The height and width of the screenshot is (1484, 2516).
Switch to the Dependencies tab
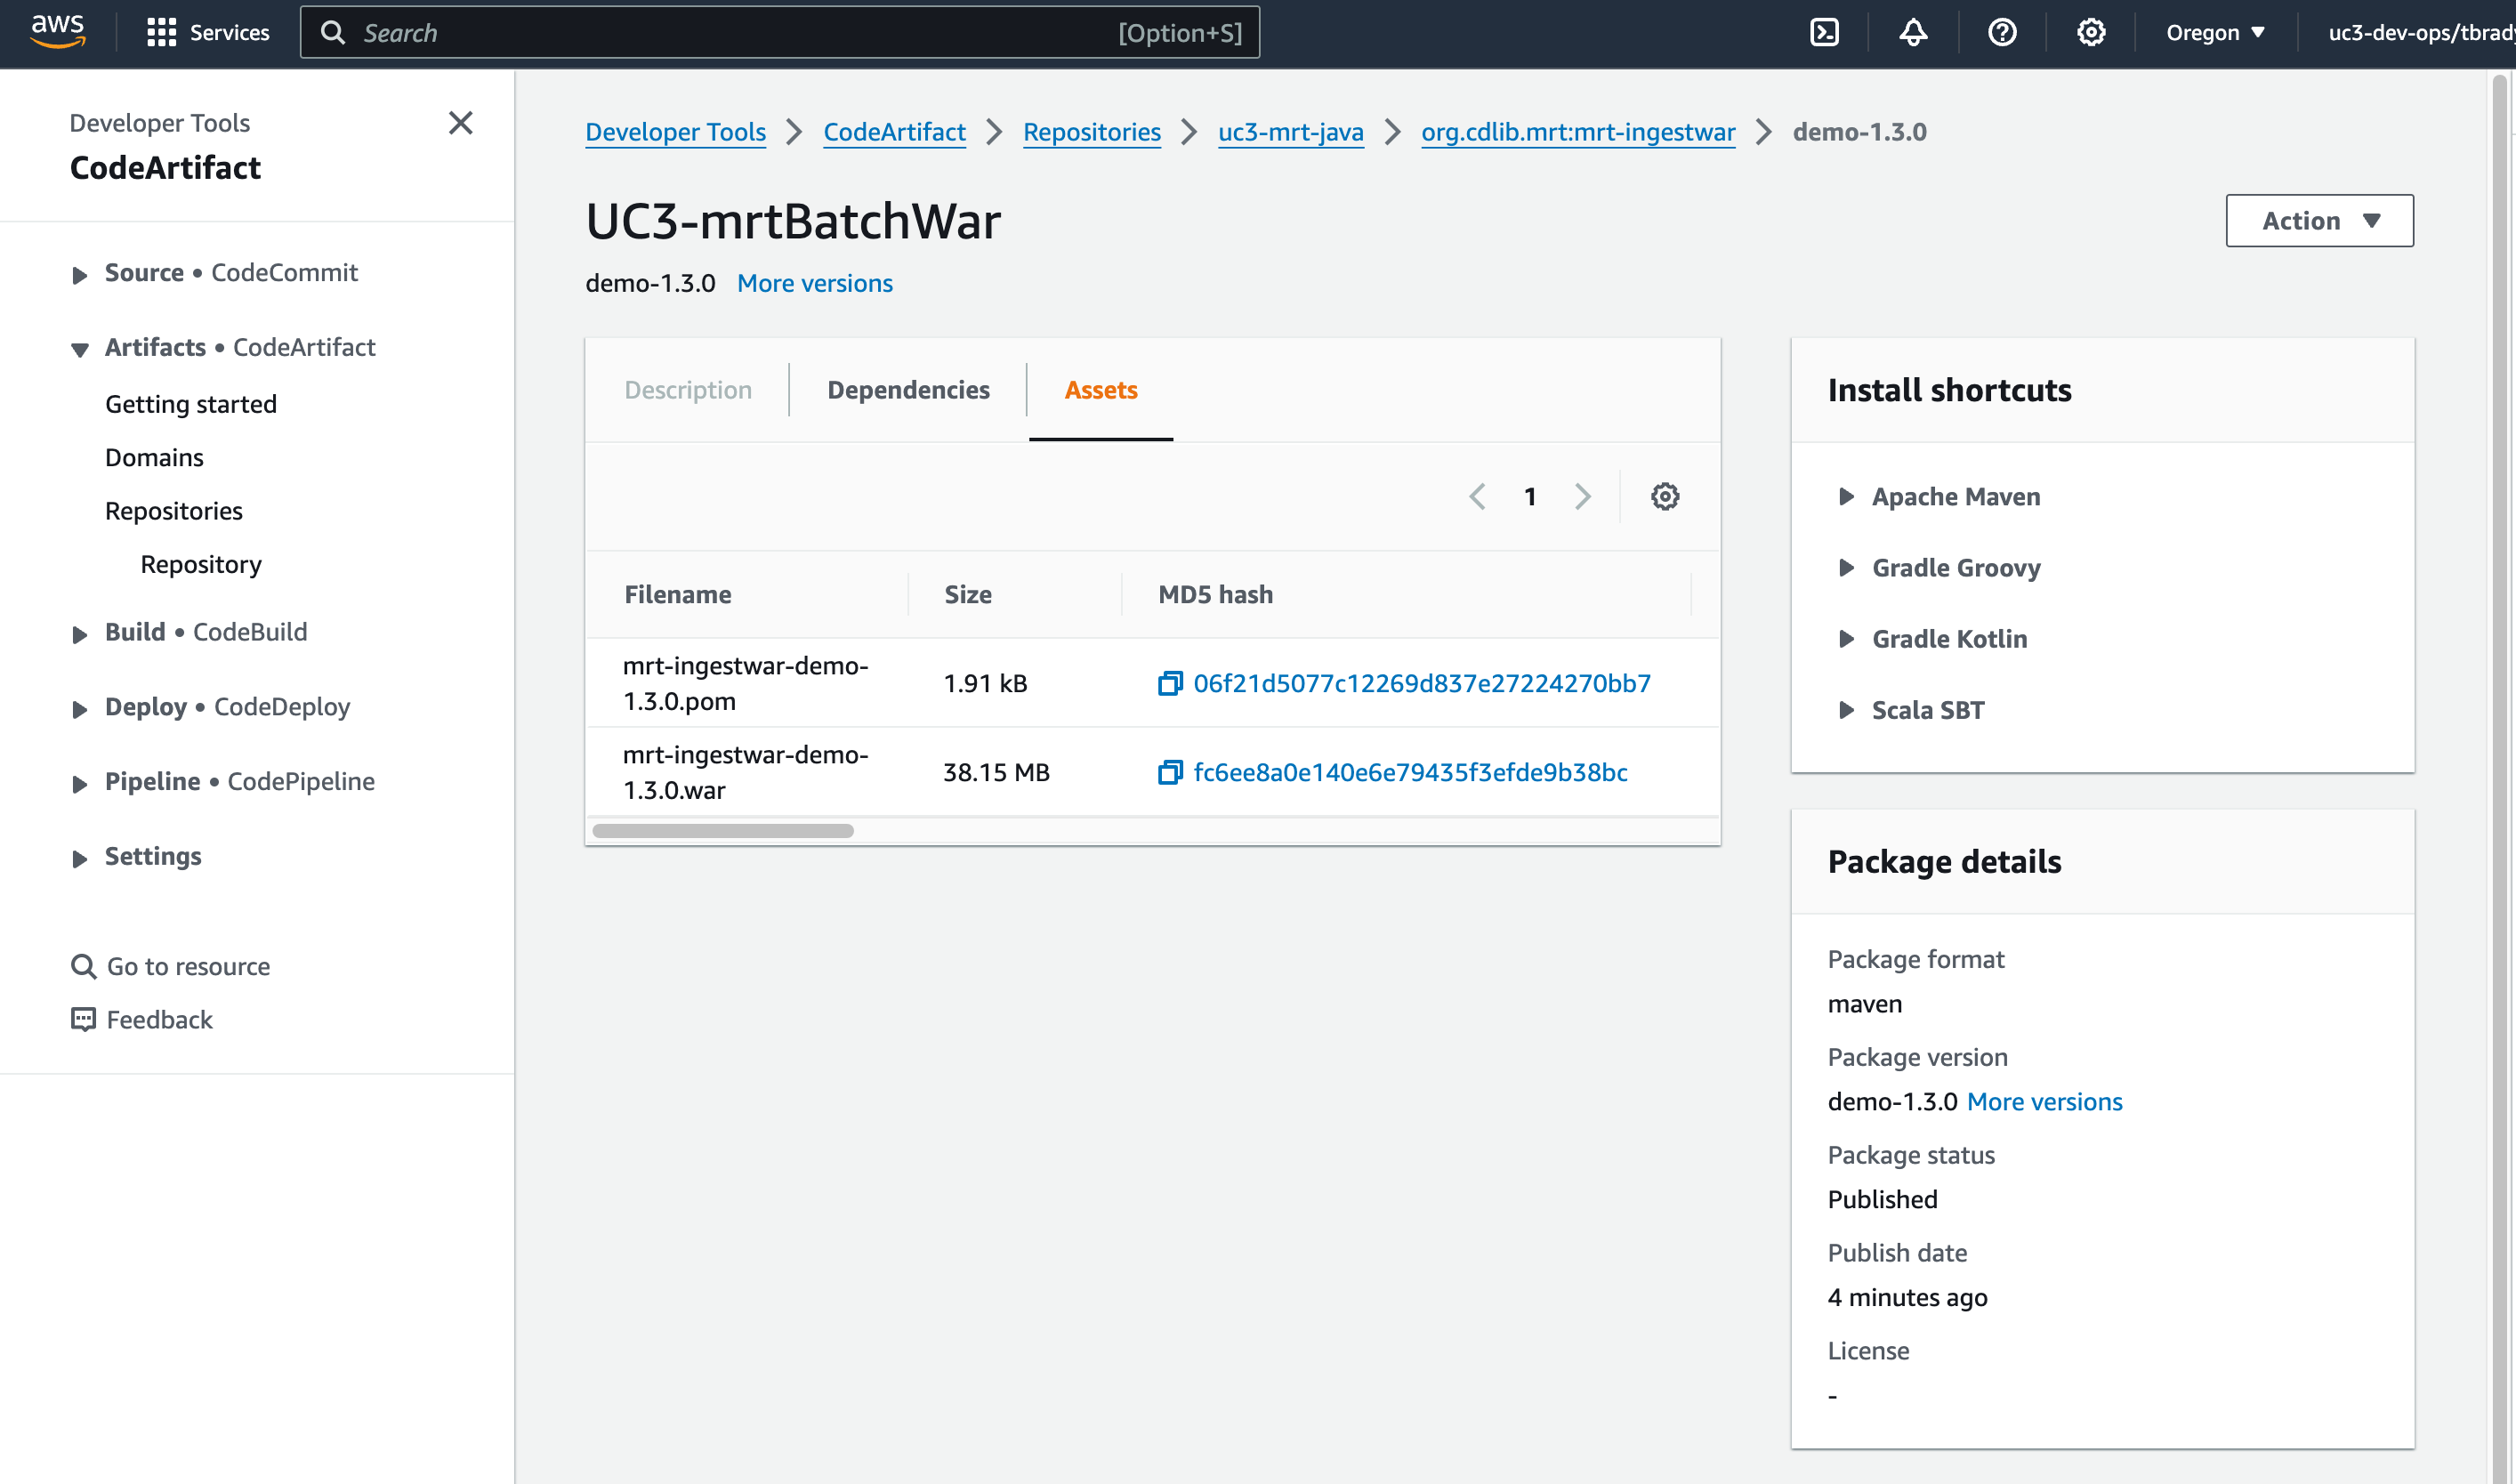[908, 390]
